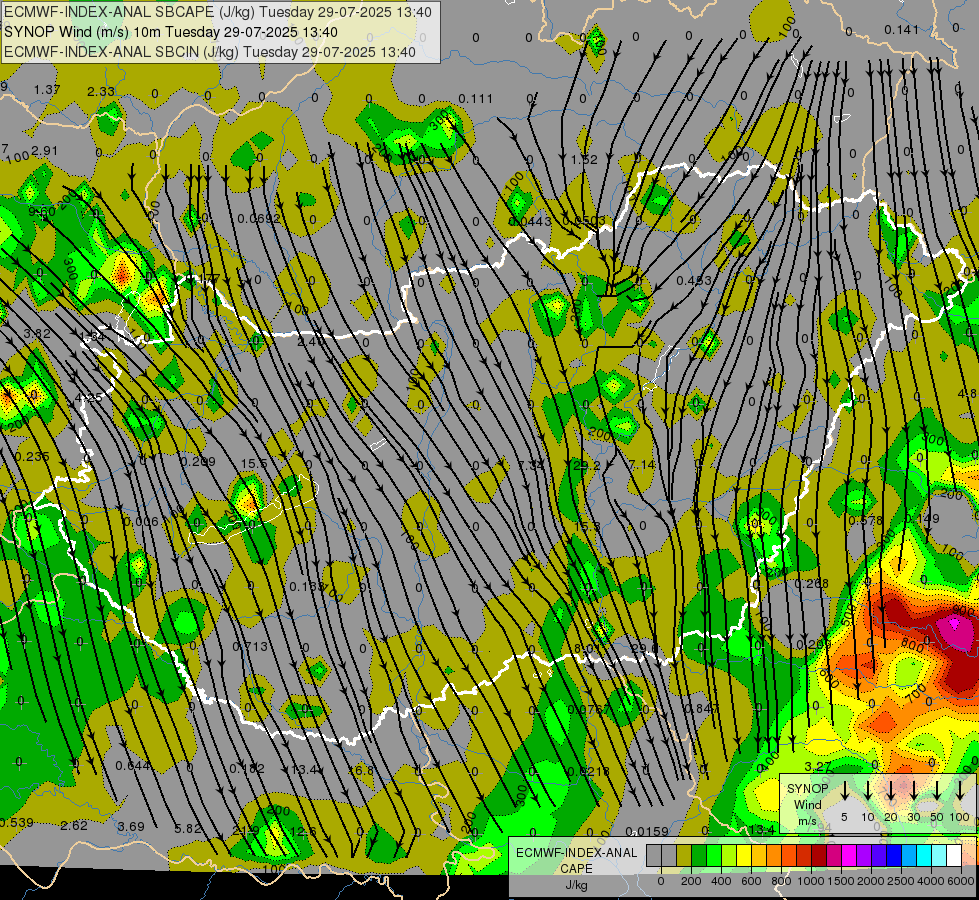
Task: Select the SBCAPE title line in header
Action: 218,12
